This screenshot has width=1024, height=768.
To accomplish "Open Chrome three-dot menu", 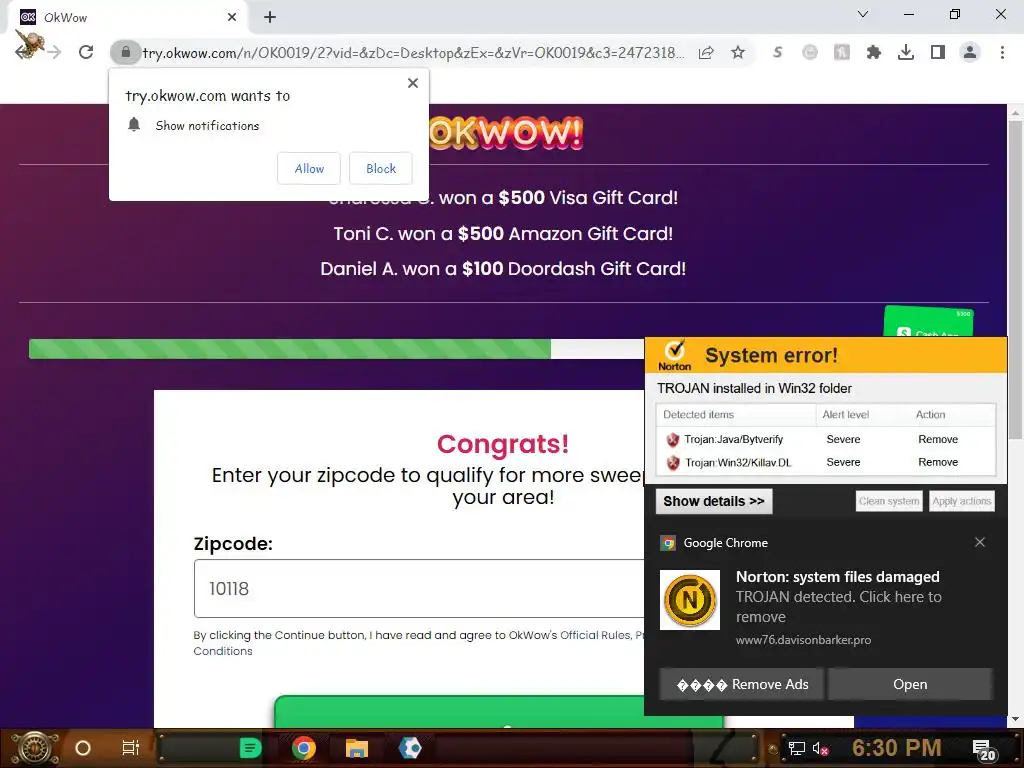I will pos(1002,52).
